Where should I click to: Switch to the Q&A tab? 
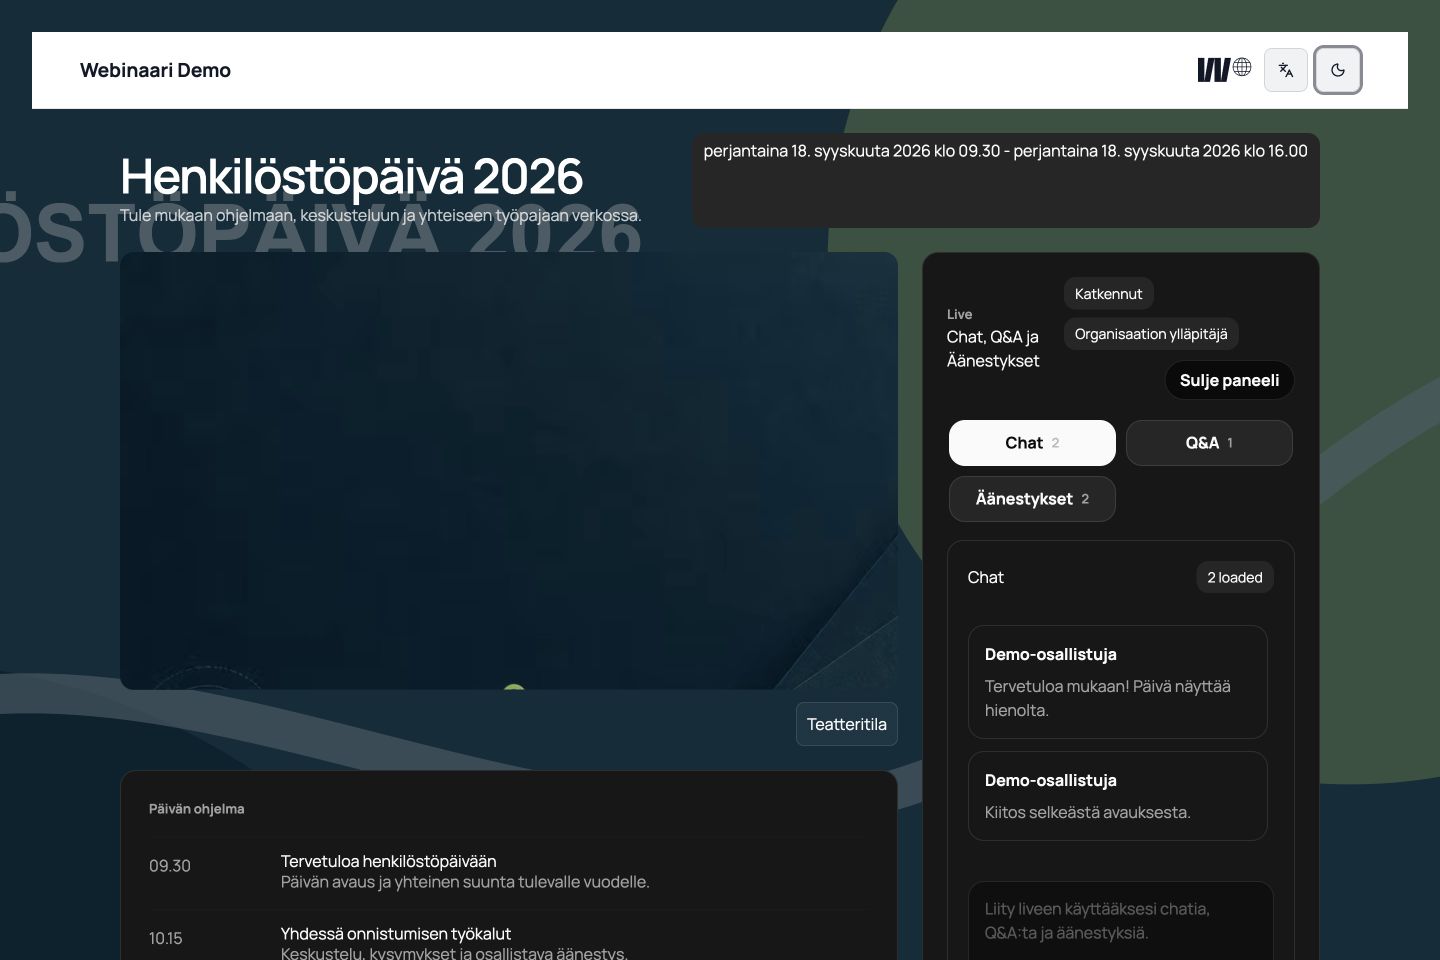click(1209, 443)
